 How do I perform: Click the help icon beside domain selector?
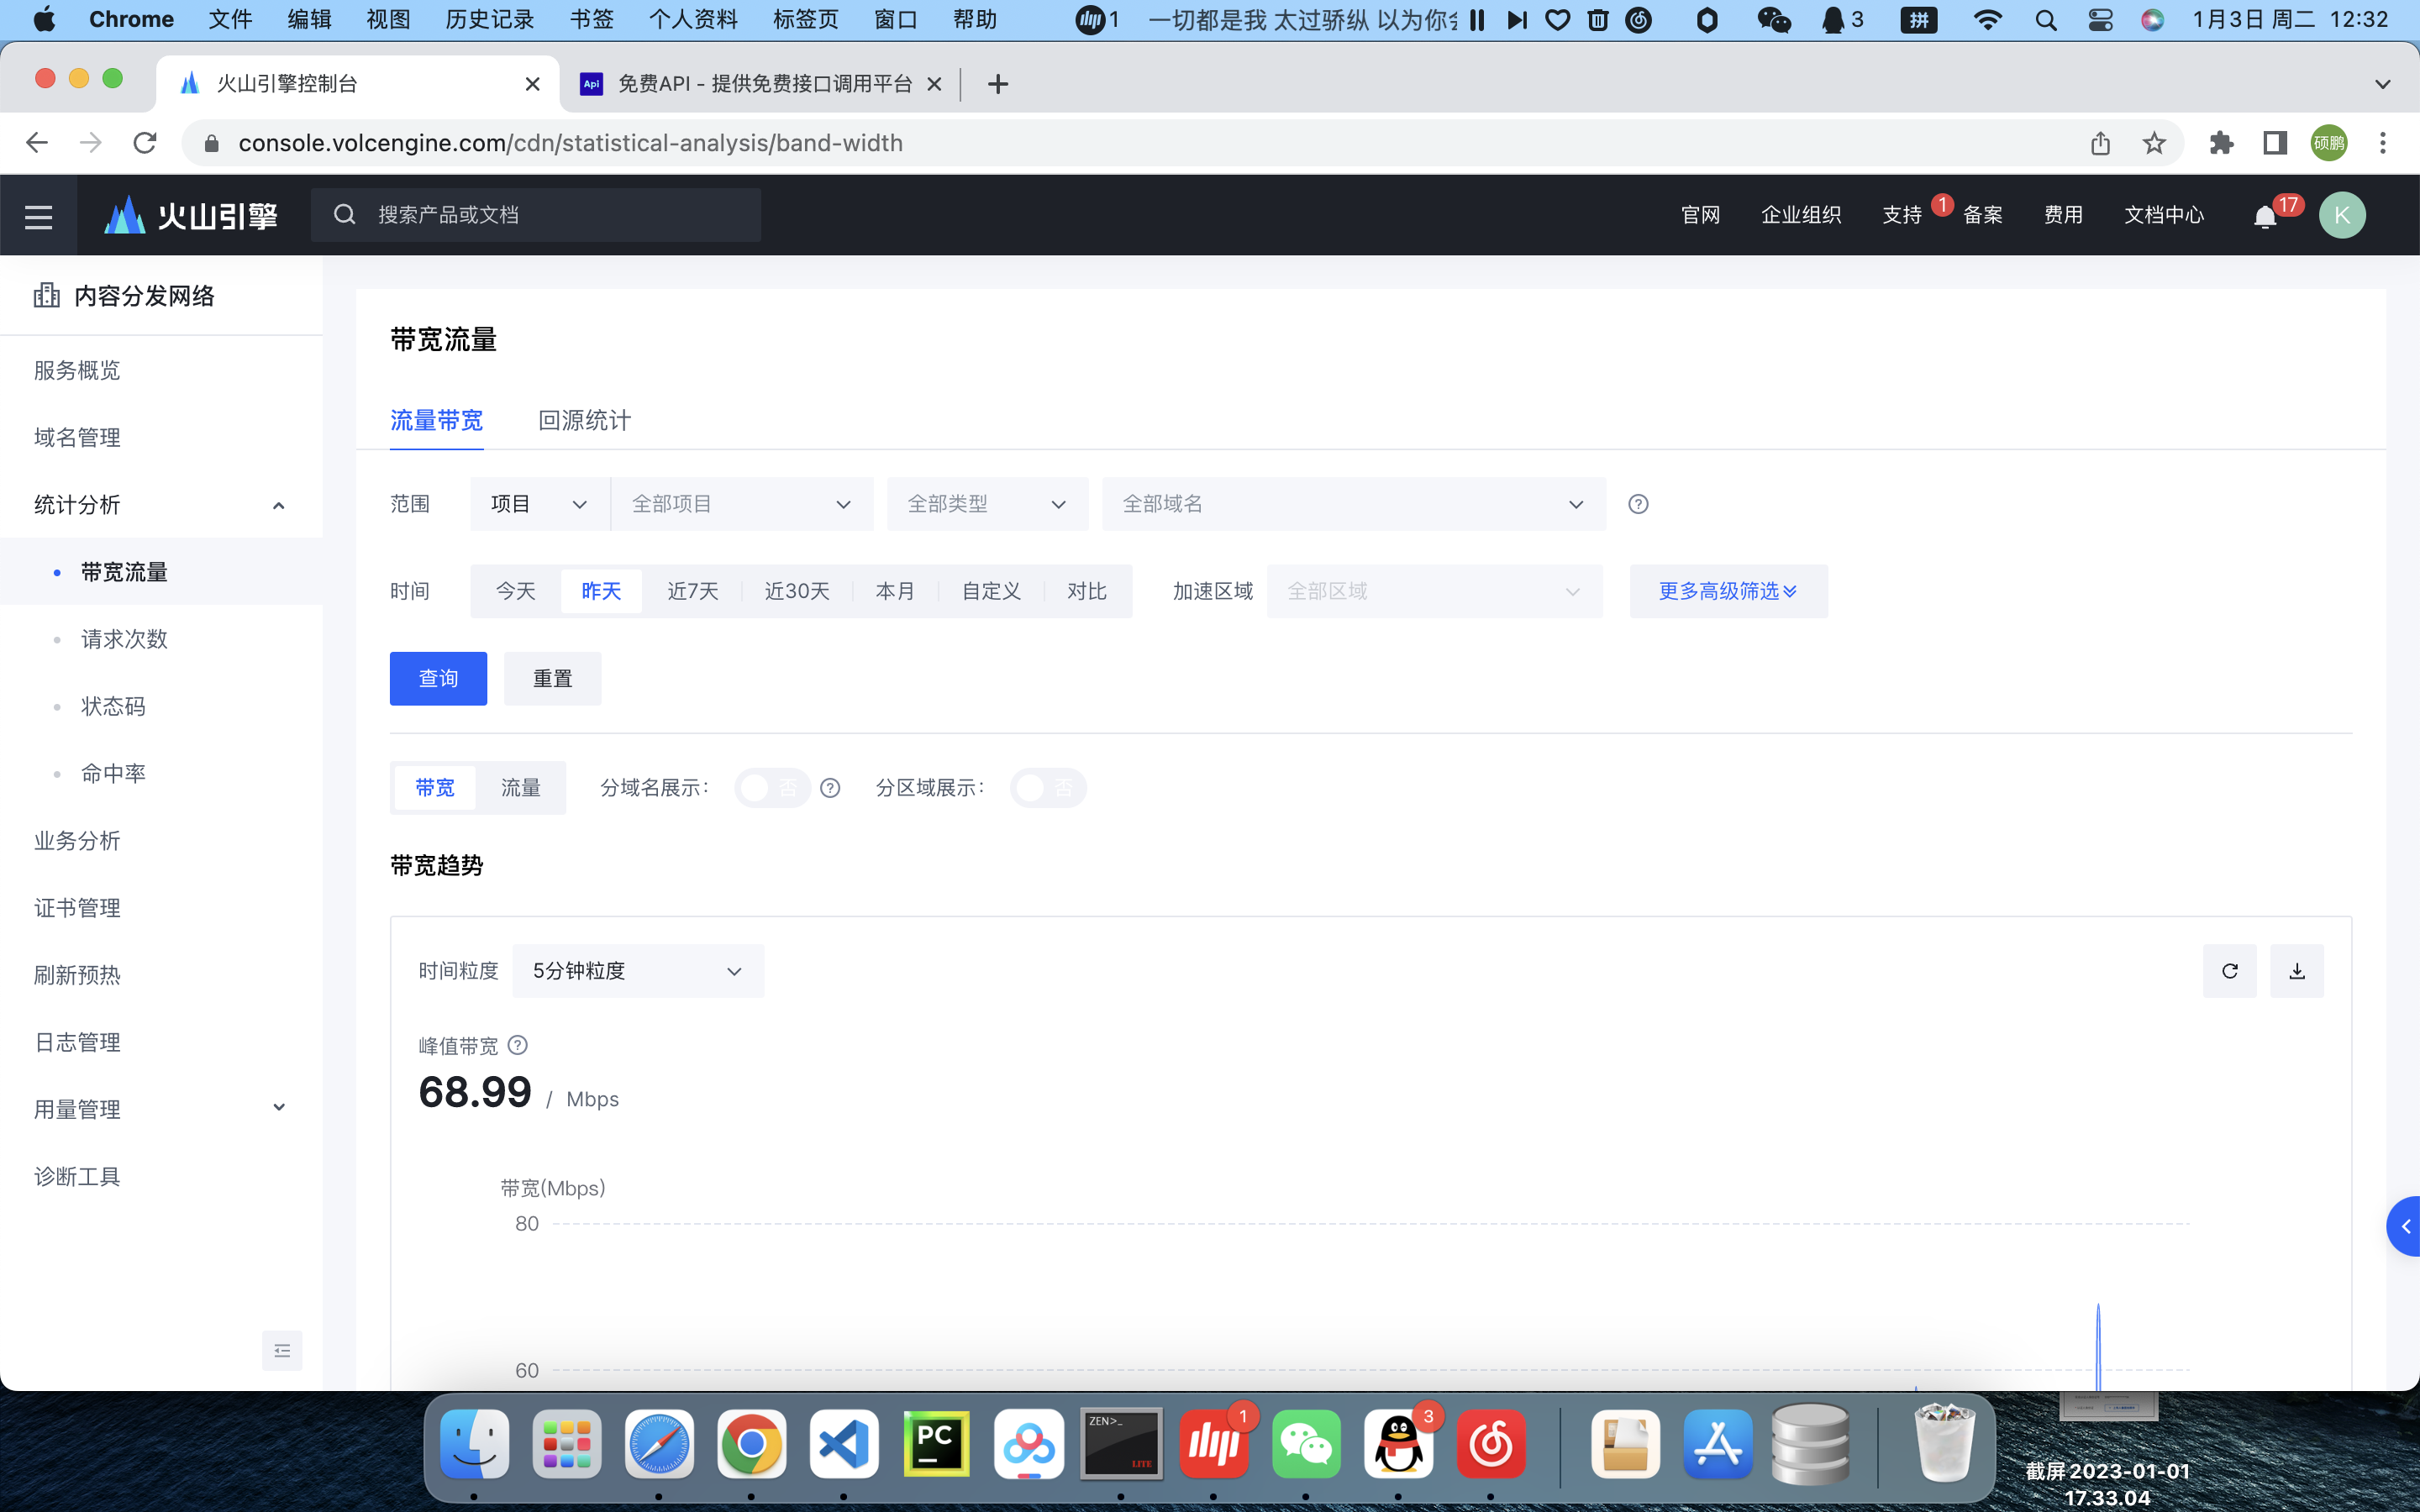[1638, 504]
